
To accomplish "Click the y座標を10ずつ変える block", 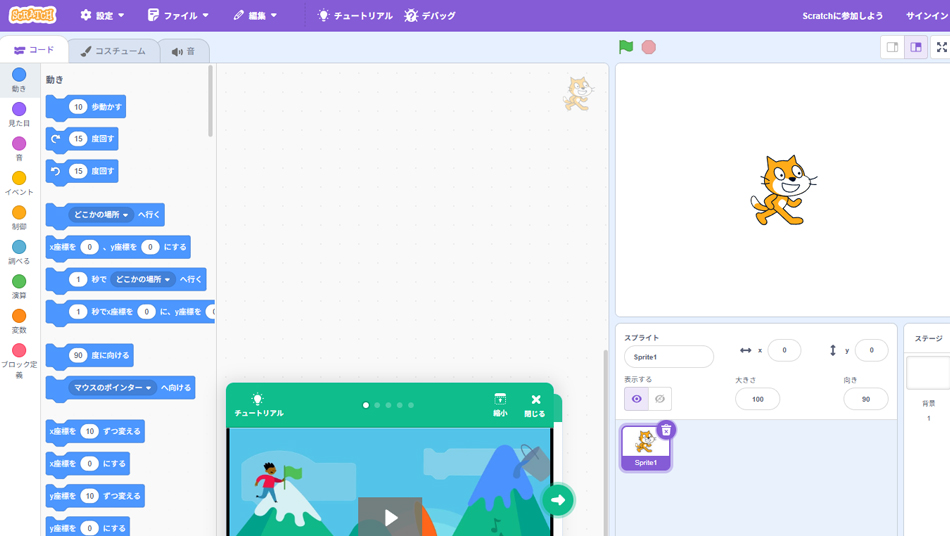I will pyautogui.click(x=95, y=497).
